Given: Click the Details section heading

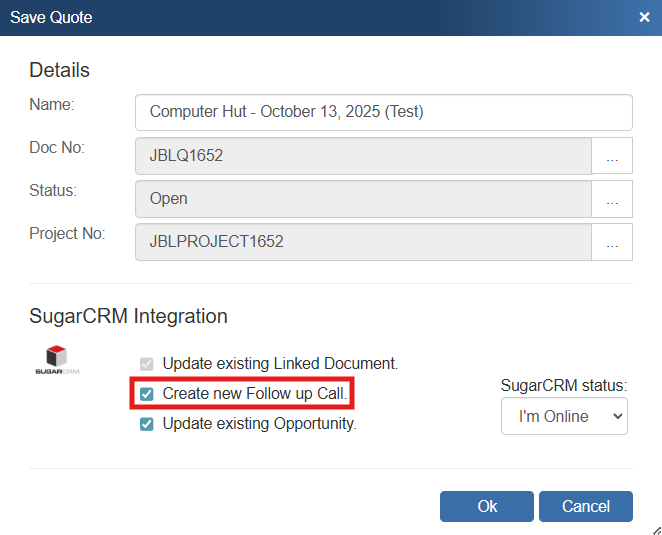Looking at the screenshot, I should (59, 70).
